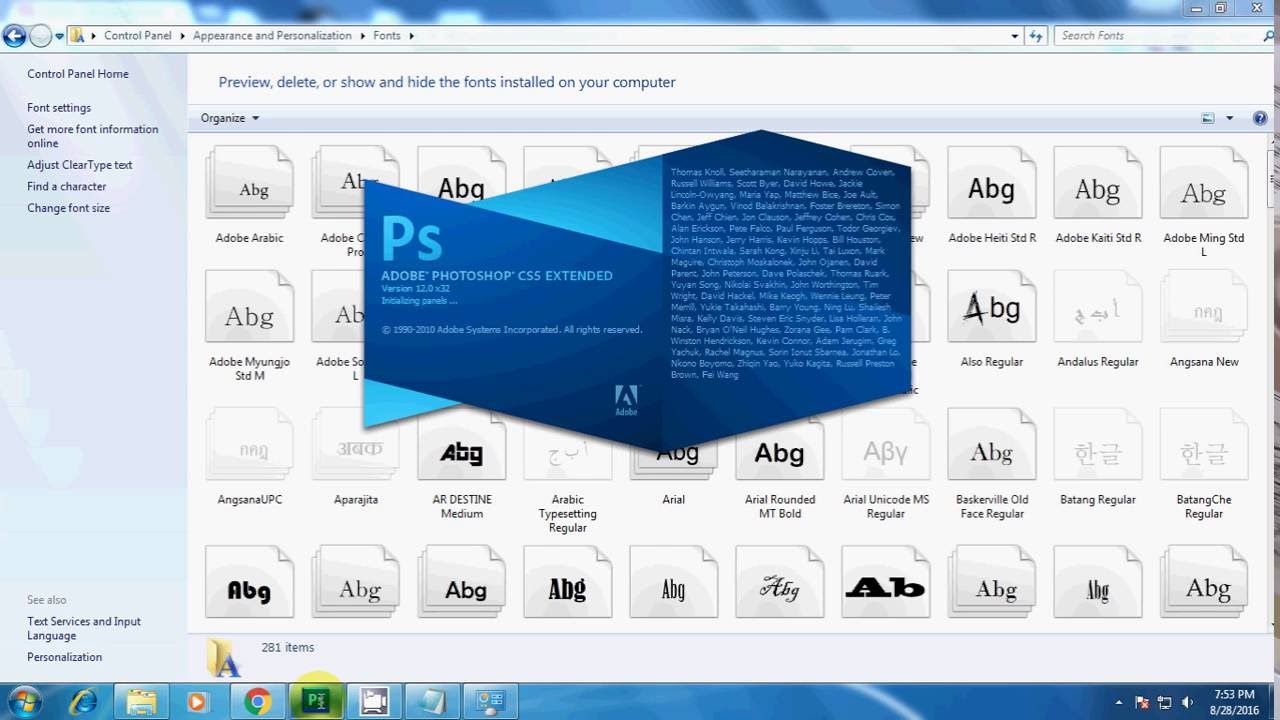Viewport: 1280px width, 720px height.
Task: Open Find a character link
Action: pos(67,187)
